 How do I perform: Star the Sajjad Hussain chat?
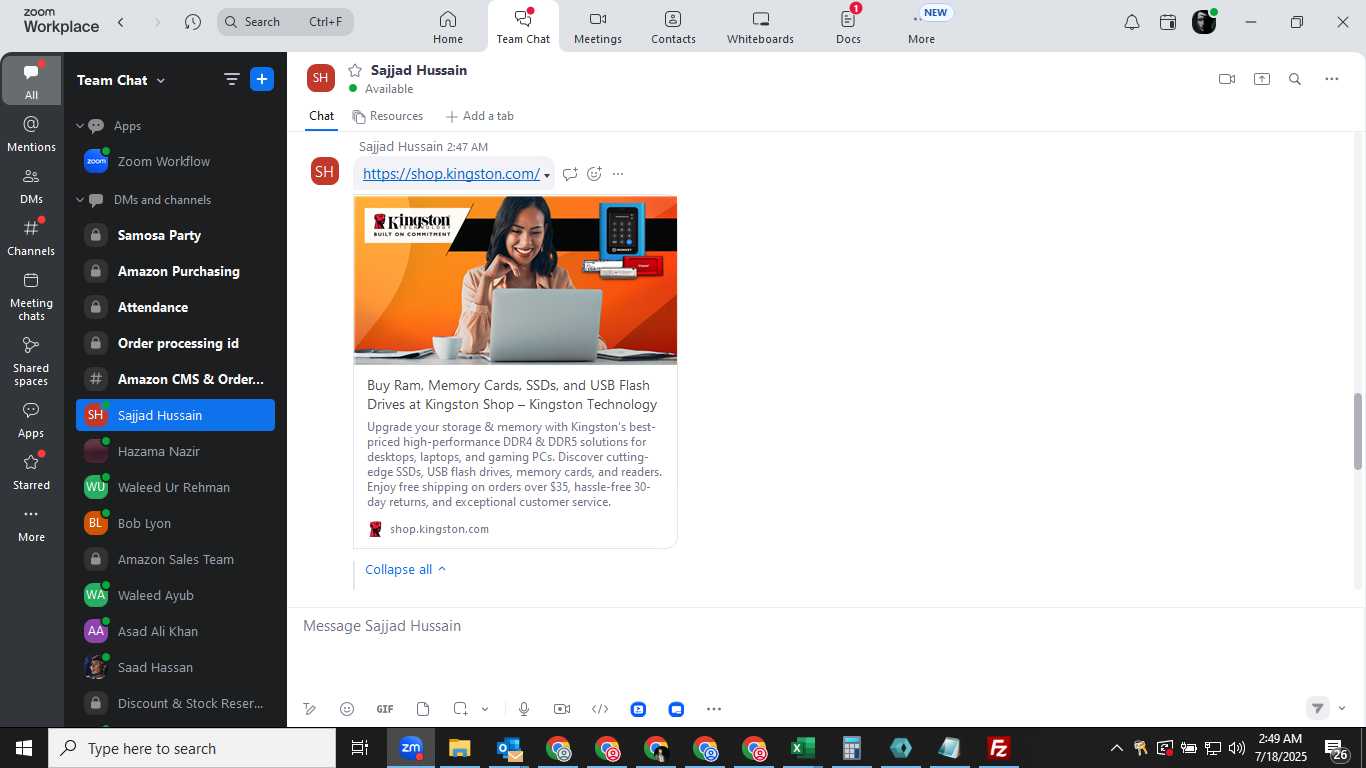pyautogui.click(x=354, y=70)
